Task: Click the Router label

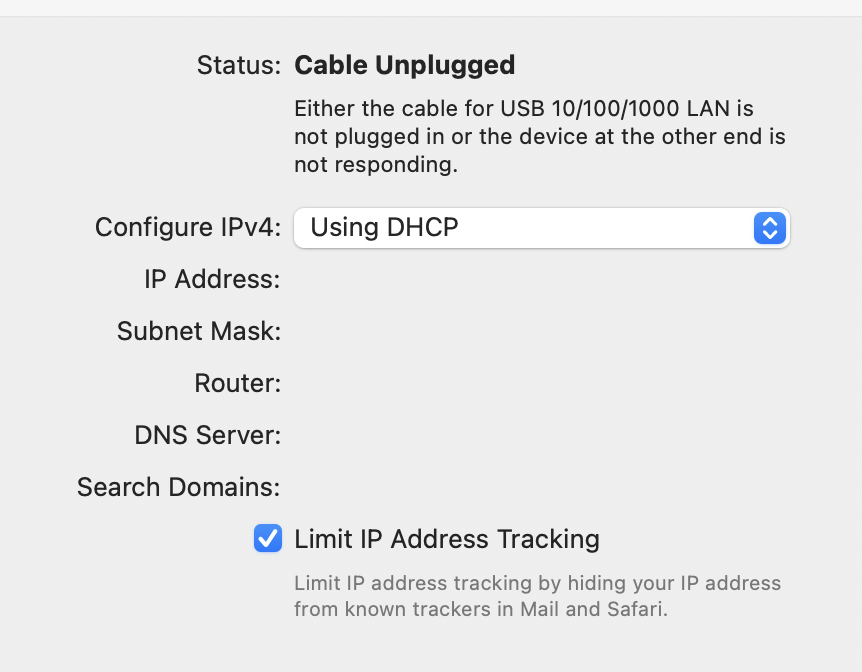Action: click(x=237, y=383)
